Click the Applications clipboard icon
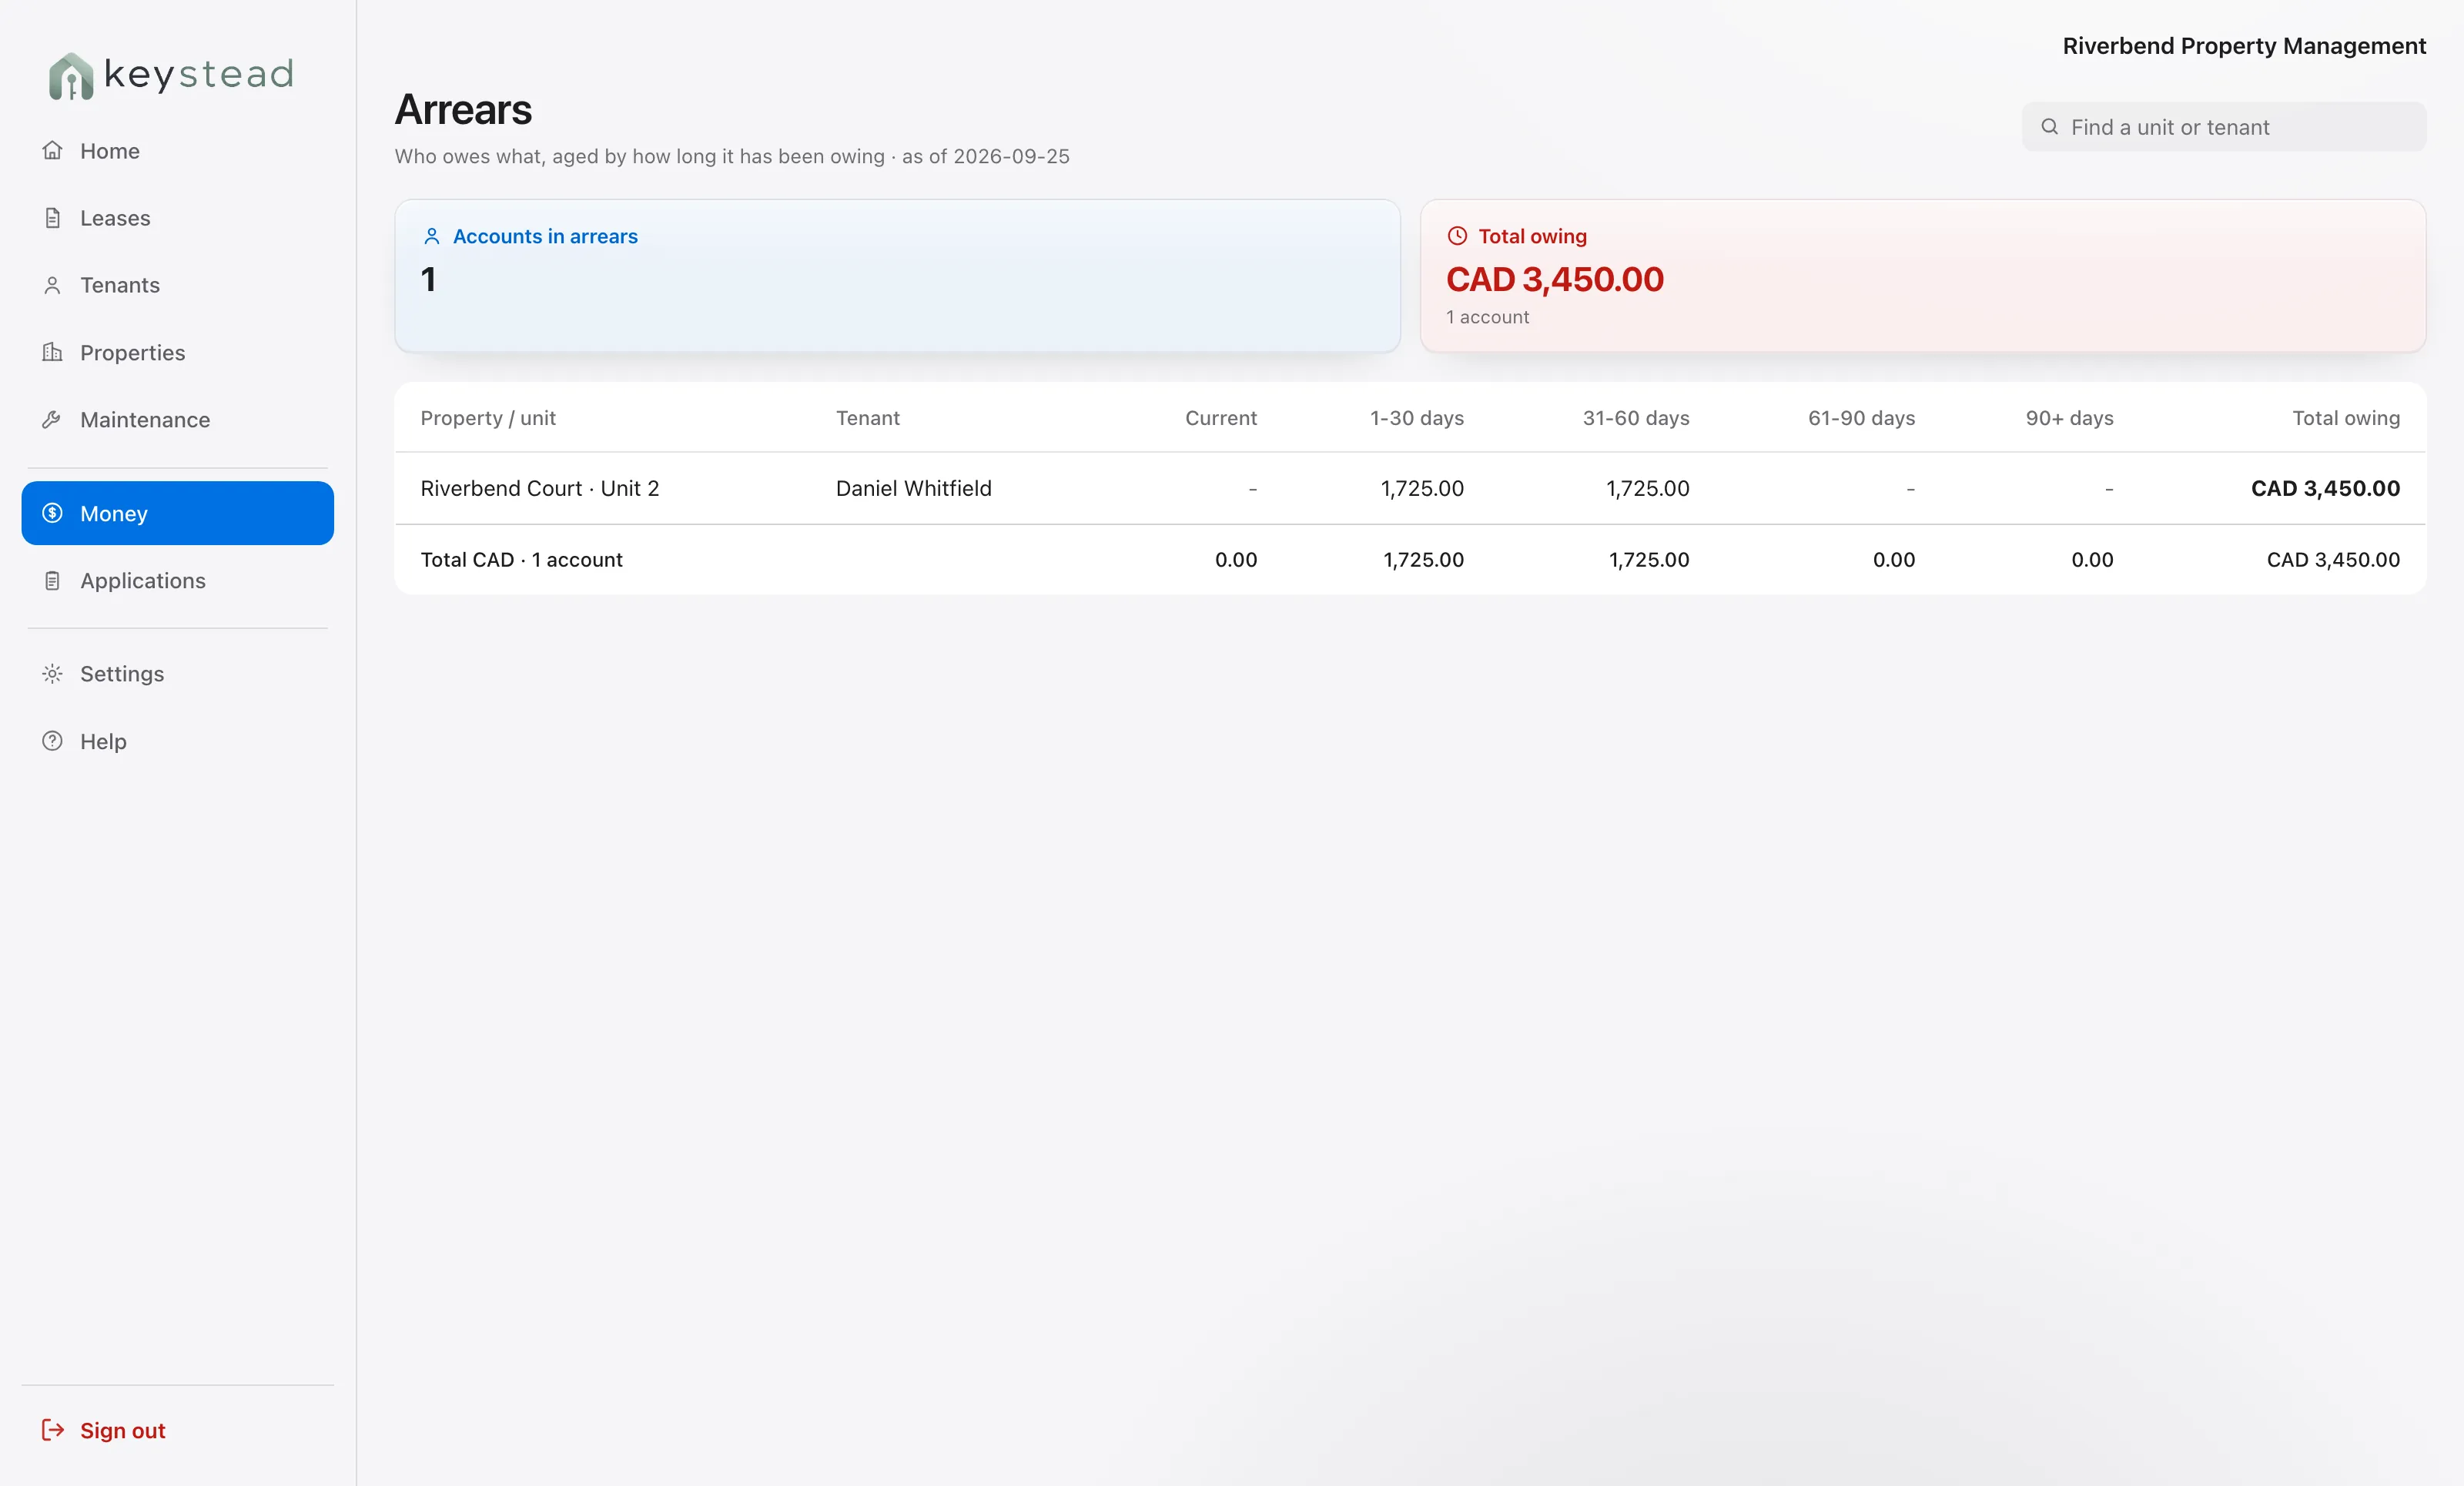2464x1486 pixels. [x=52, y=581]
